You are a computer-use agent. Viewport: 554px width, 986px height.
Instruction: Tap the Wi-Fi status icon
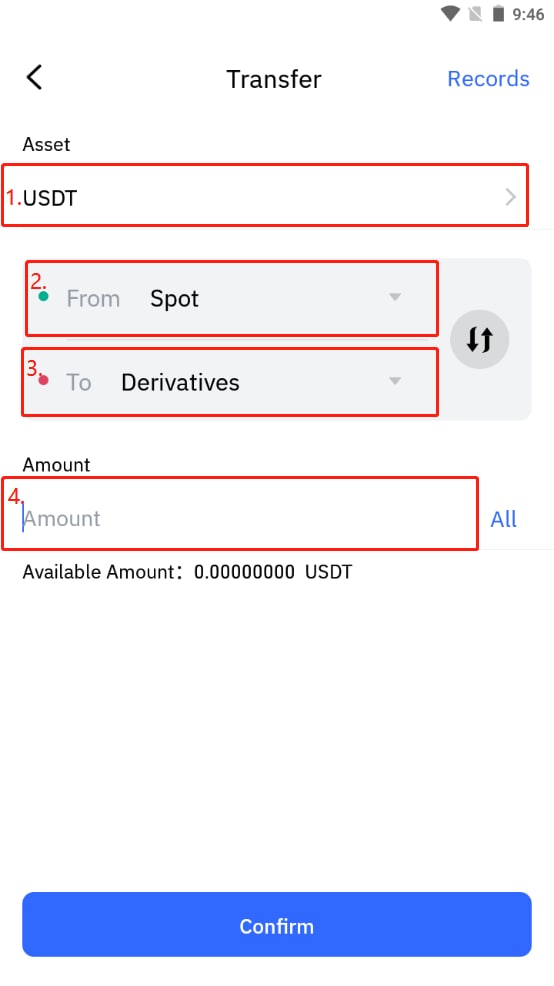click(x=450, y=13)
